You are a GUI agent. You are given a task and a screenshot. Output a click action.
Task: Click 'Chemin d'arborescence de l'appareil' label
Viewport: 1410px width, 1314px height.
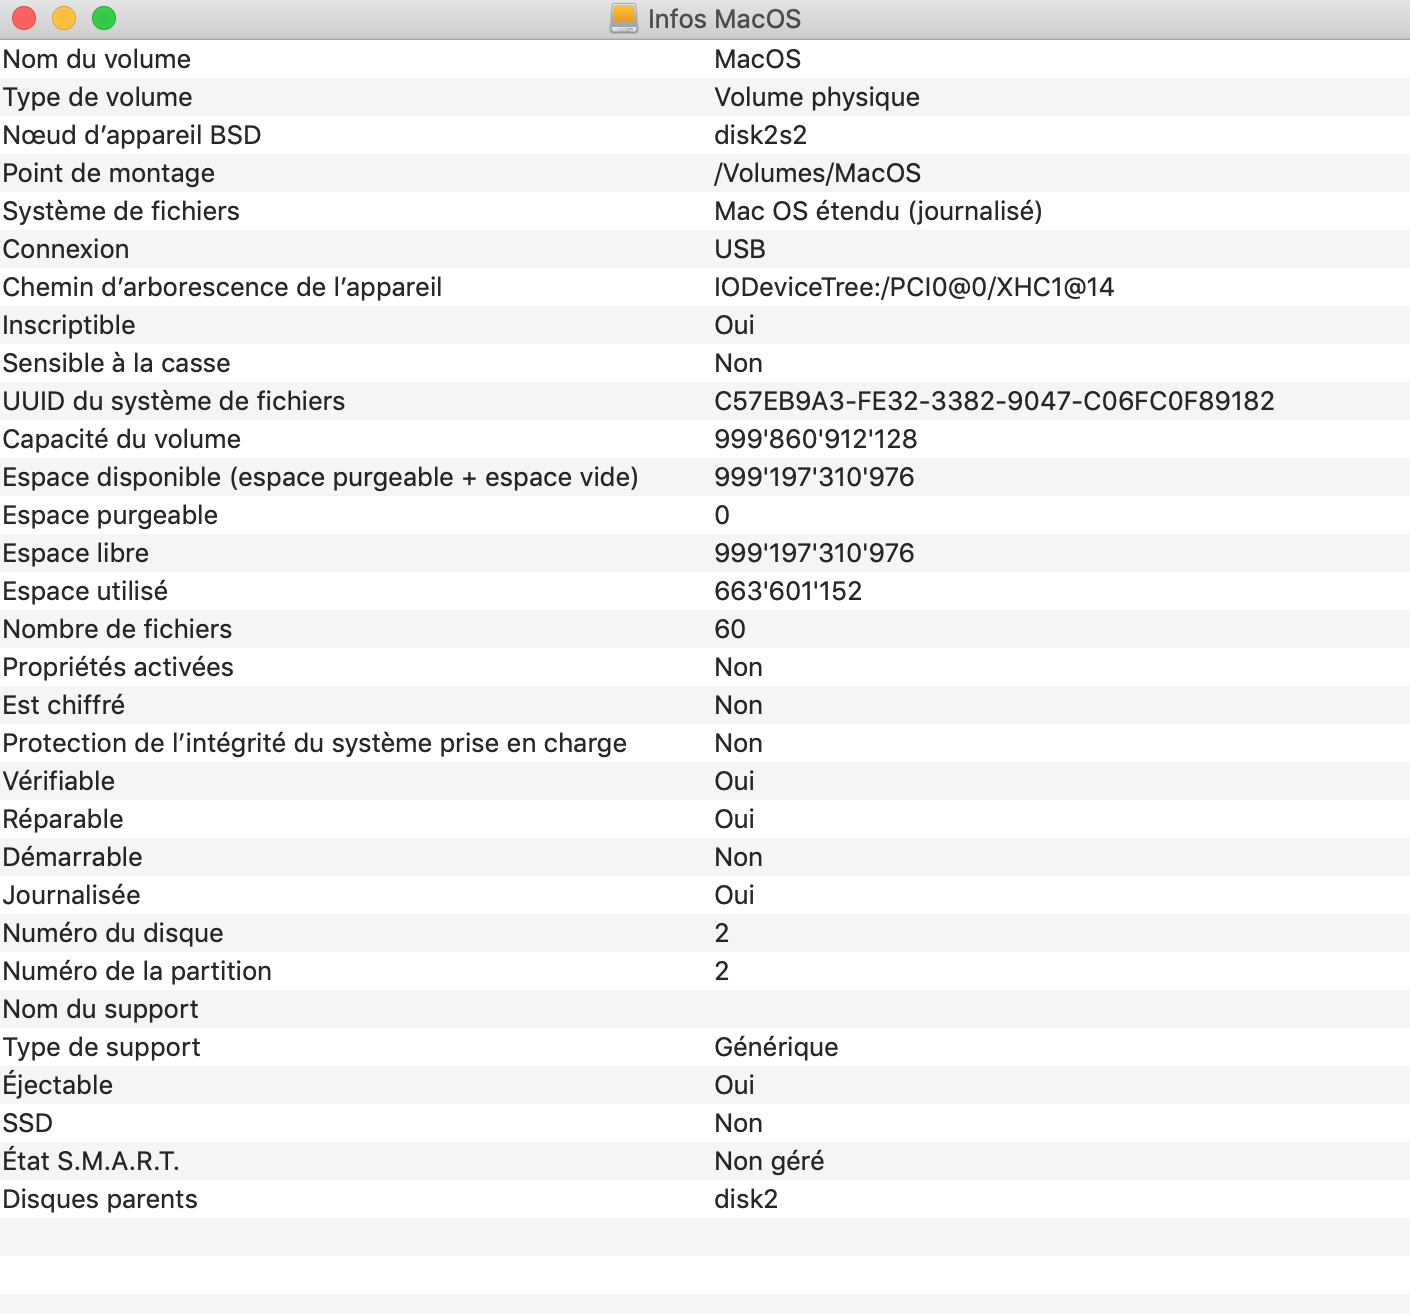tap(223, 287)
